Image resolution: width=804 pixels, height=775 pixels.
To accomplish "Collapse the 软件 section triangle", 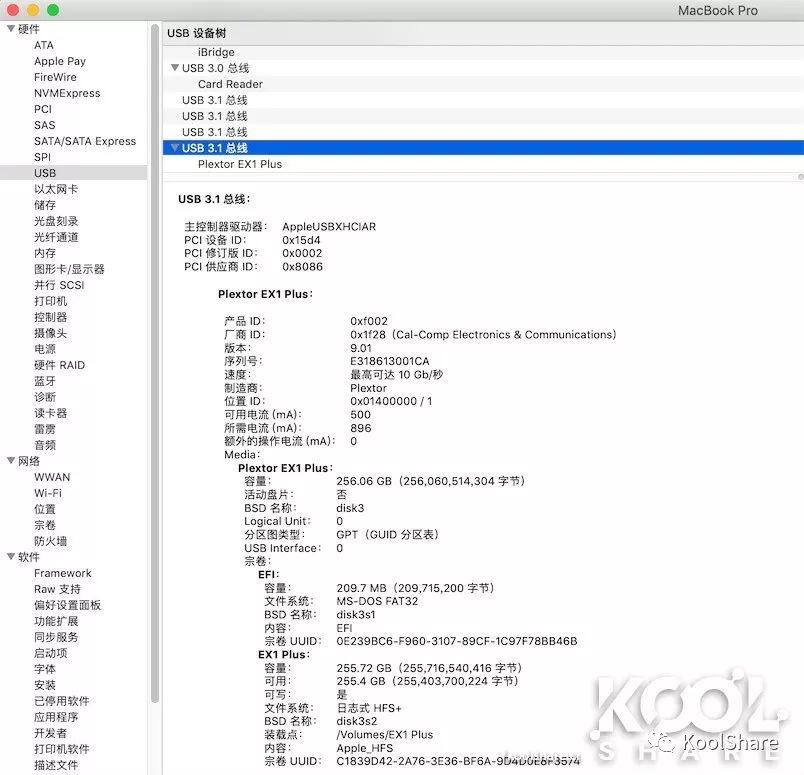I will coord(10,557).
